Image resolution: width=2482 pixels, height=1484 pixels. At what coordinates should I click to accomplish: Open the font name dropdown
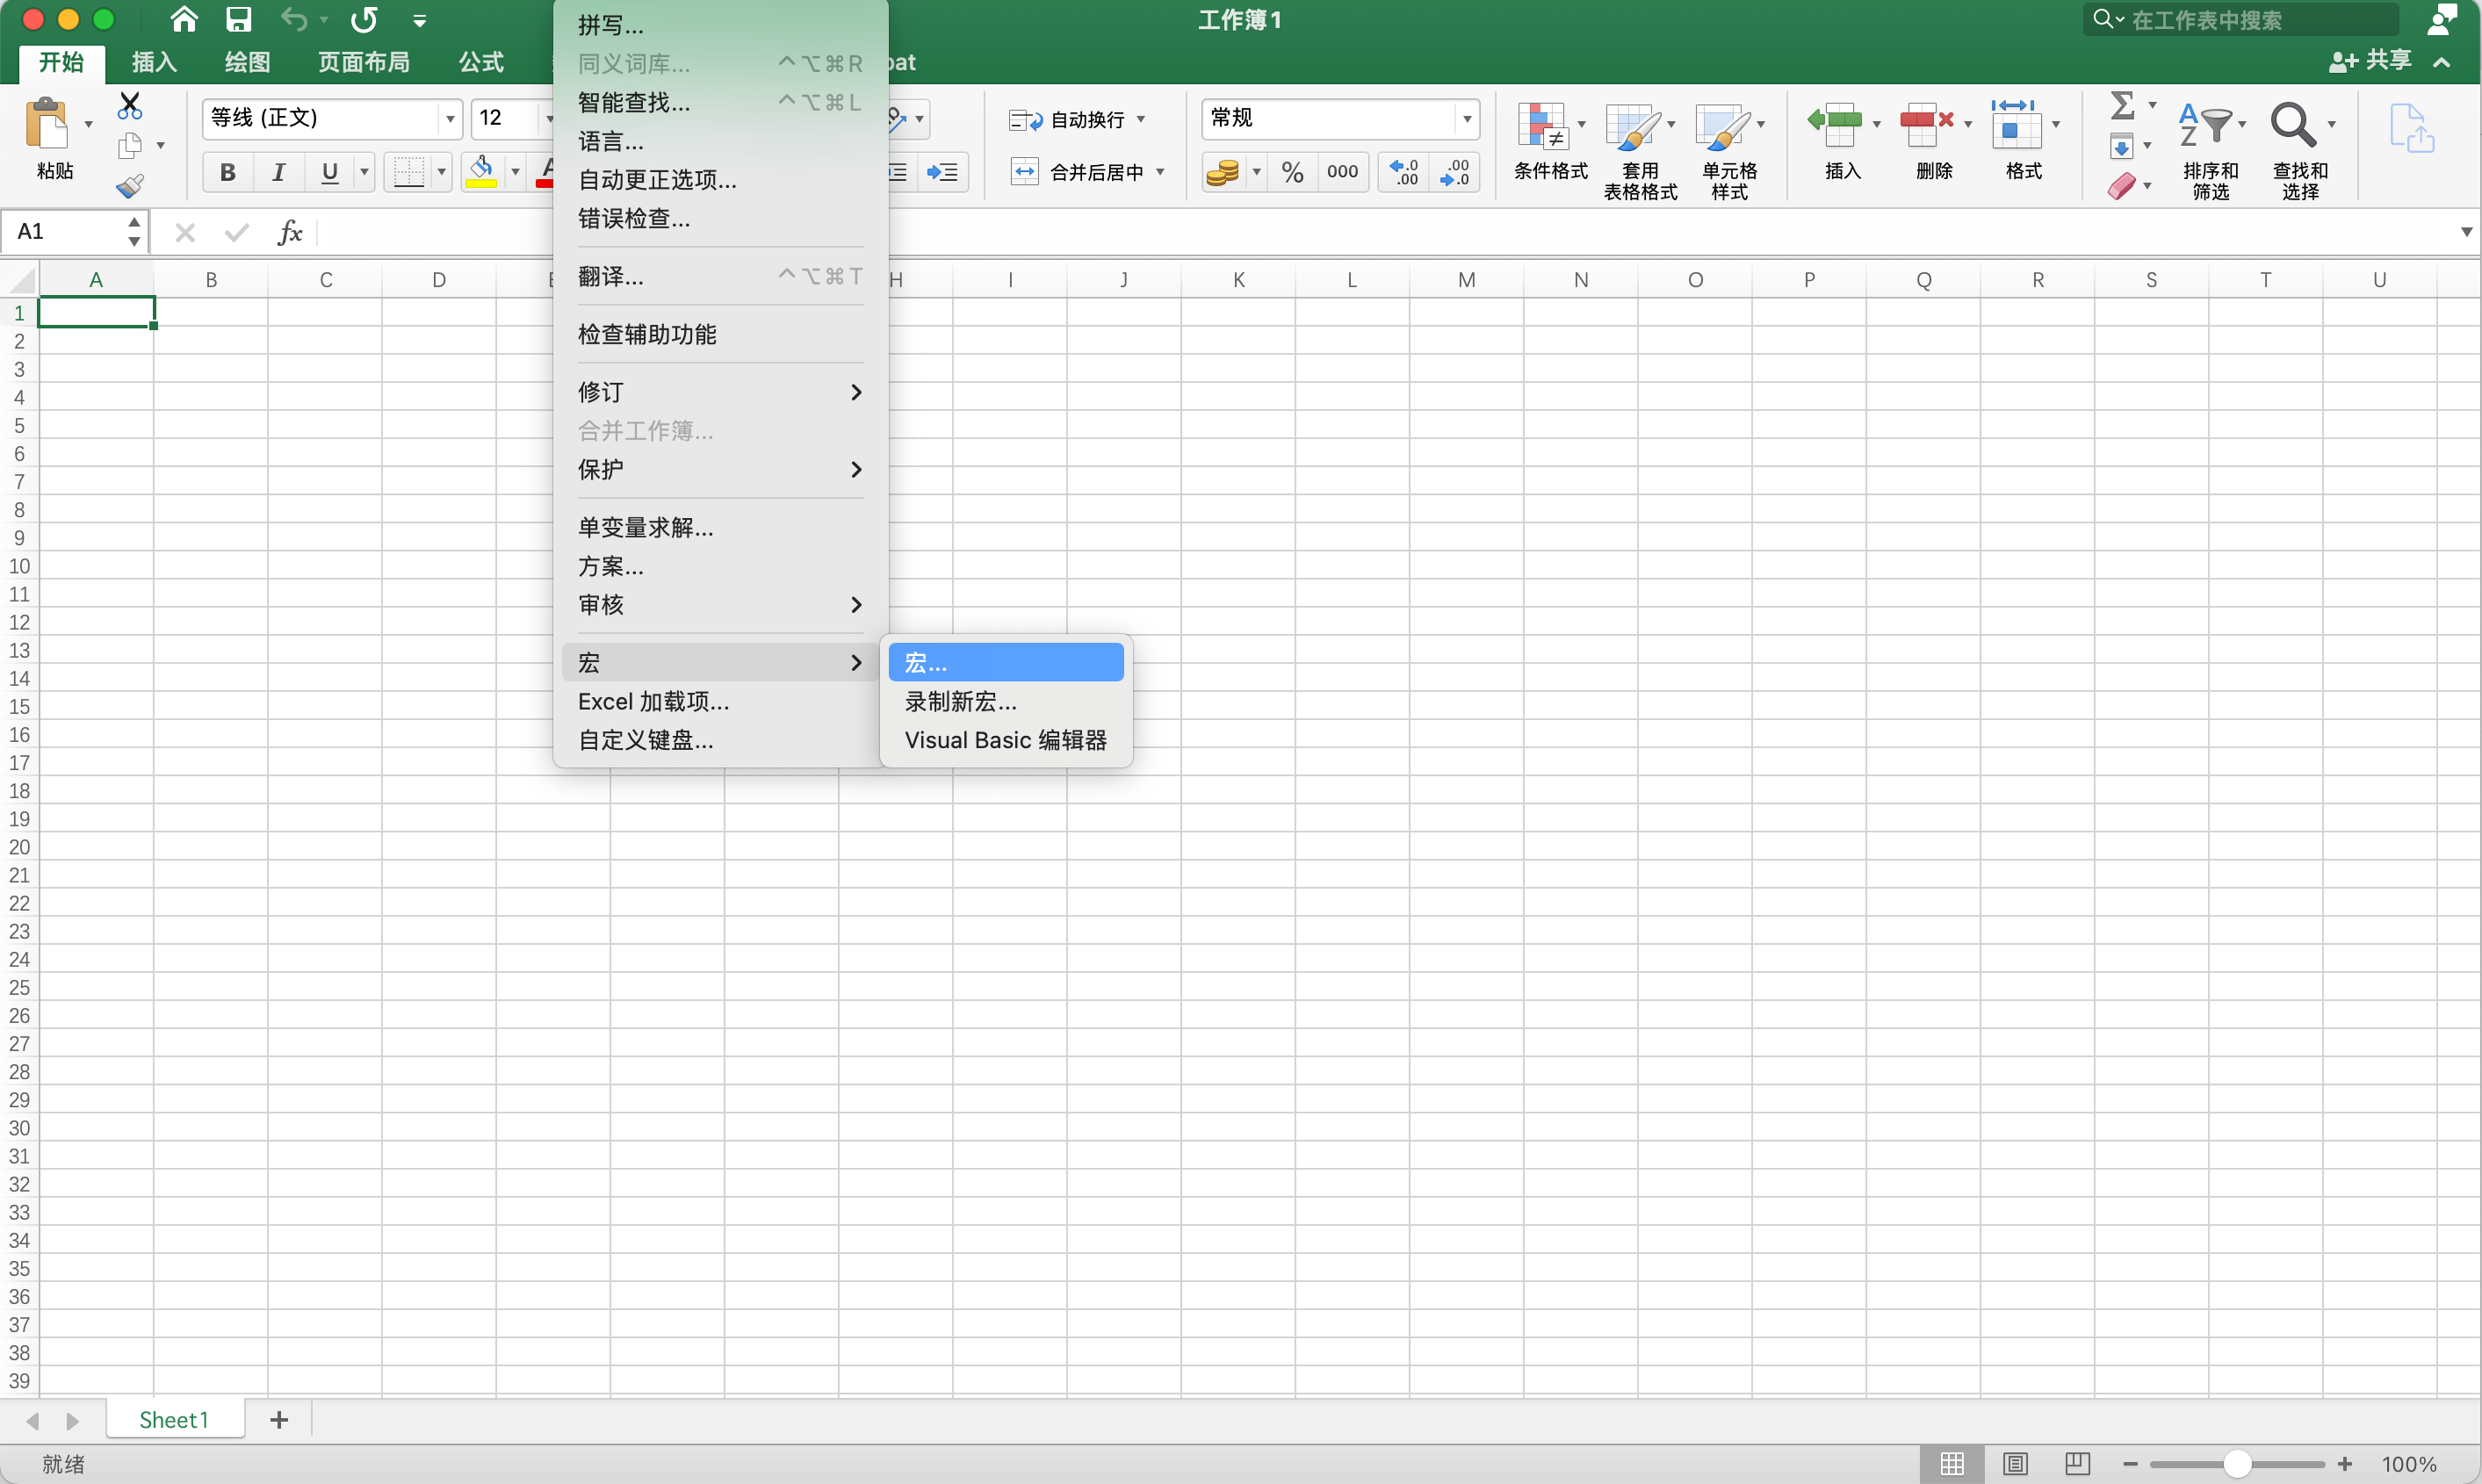point(450,118)
